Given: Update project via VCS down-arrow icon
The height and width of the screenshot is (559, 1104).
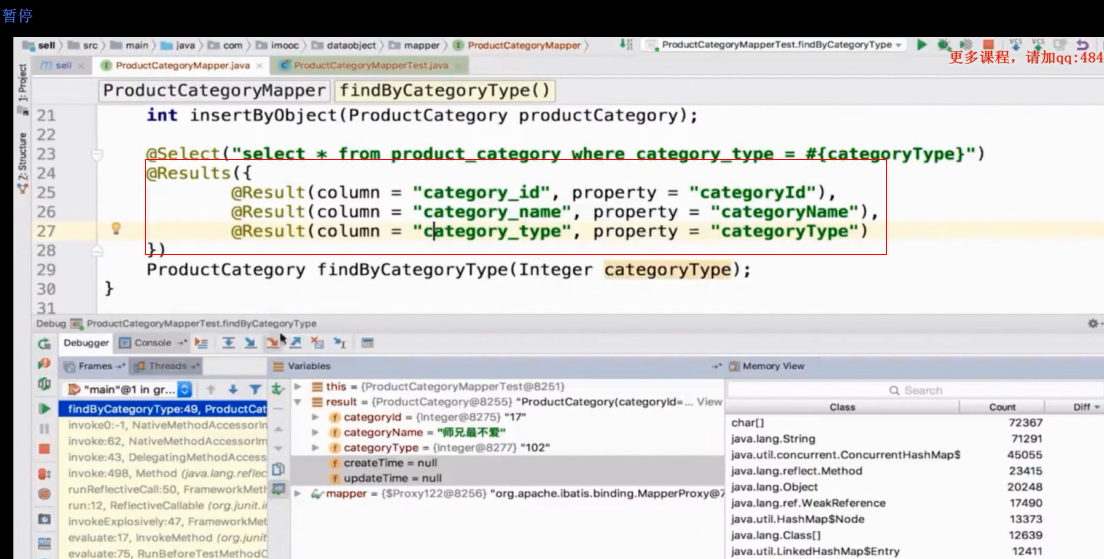Looking at the screenshot, I should point(1015,44).
